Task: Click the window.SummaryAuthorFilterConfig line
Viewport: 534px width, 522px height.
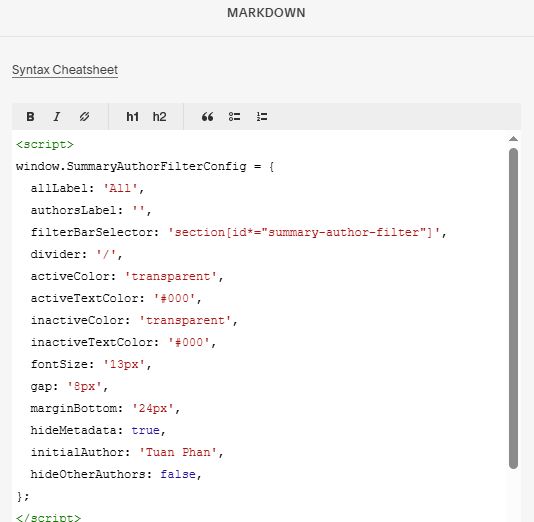Action: [x=145, y=167]
